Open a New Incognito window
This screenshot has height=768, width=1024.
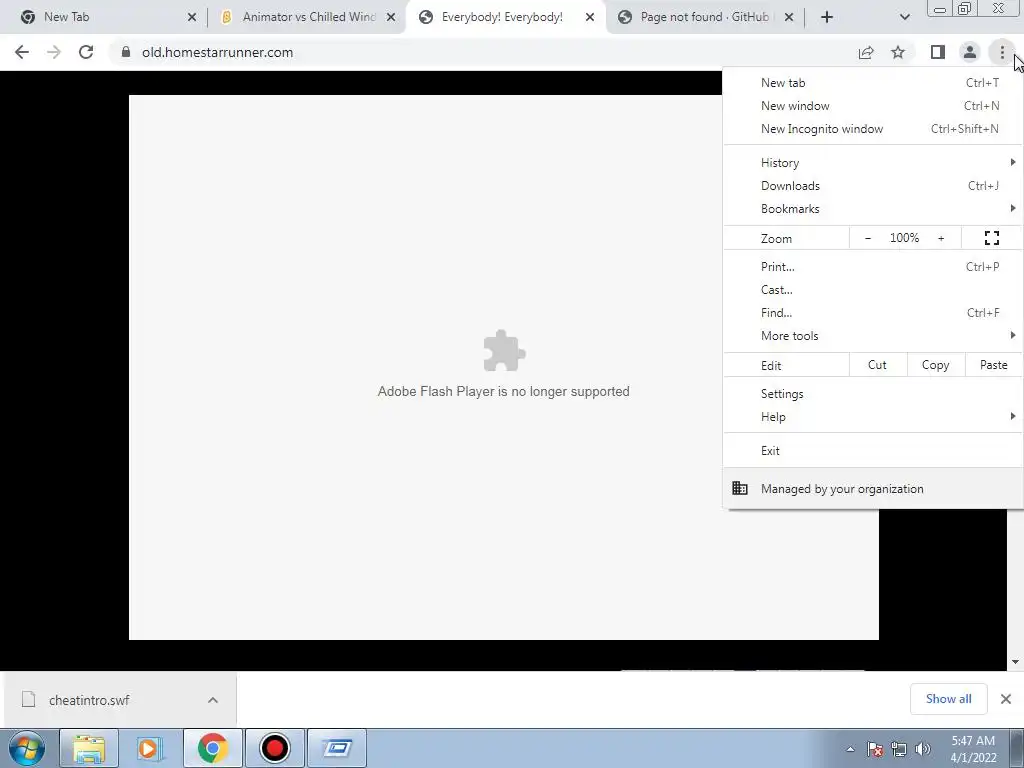click(872, 129)
